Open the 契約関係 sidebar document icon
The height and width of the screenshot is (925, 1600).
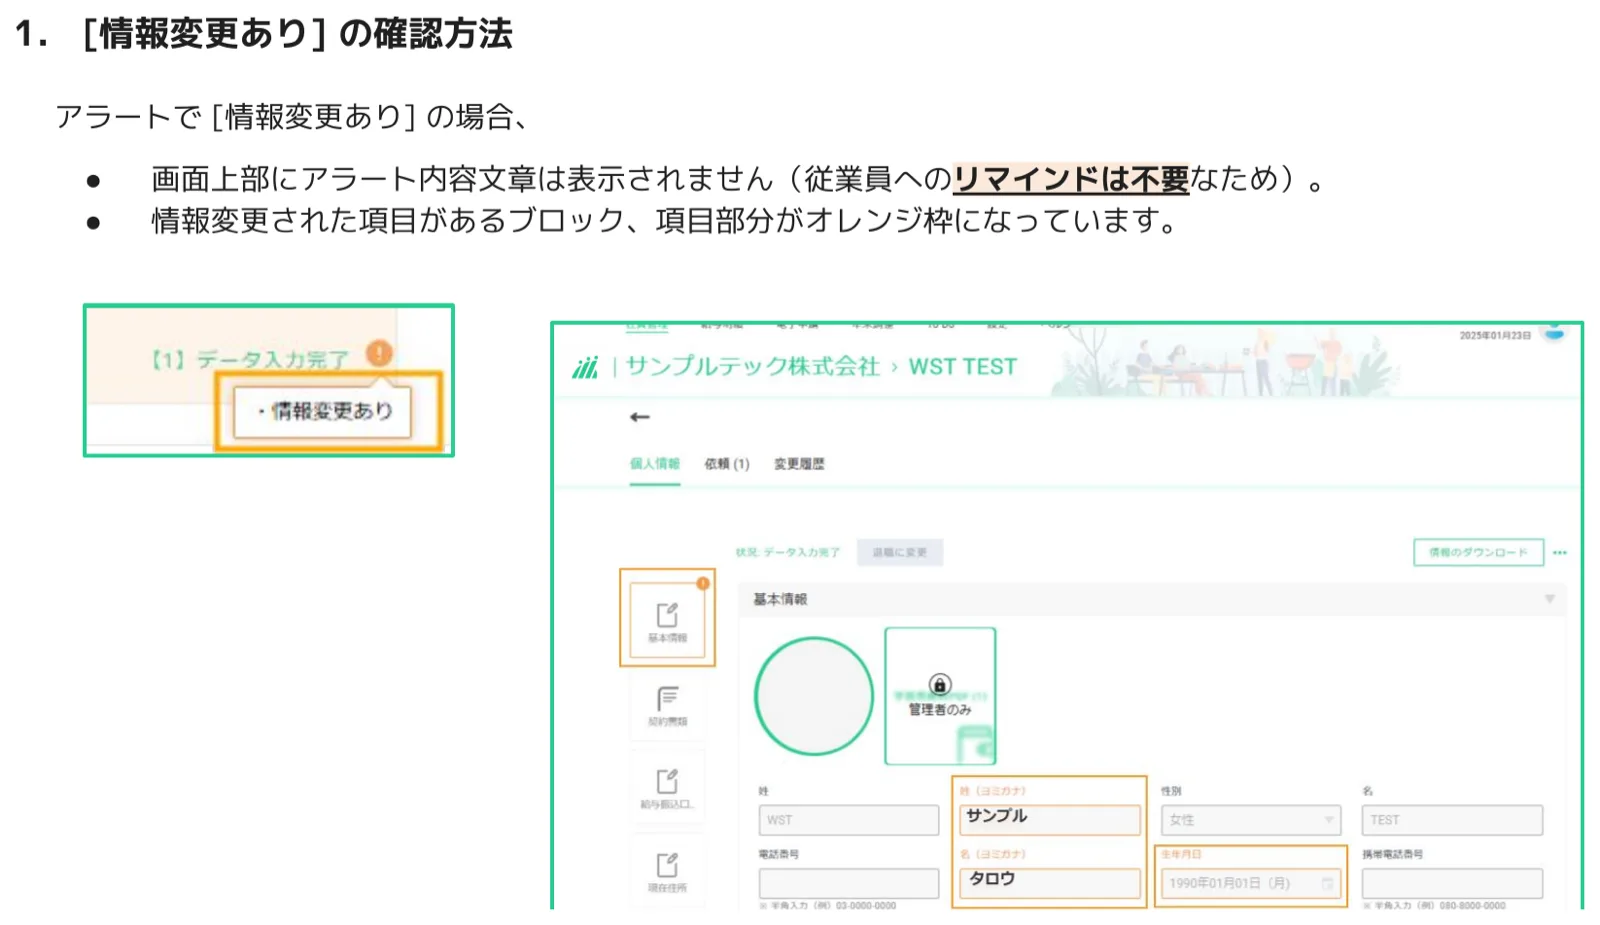point(667,705)
